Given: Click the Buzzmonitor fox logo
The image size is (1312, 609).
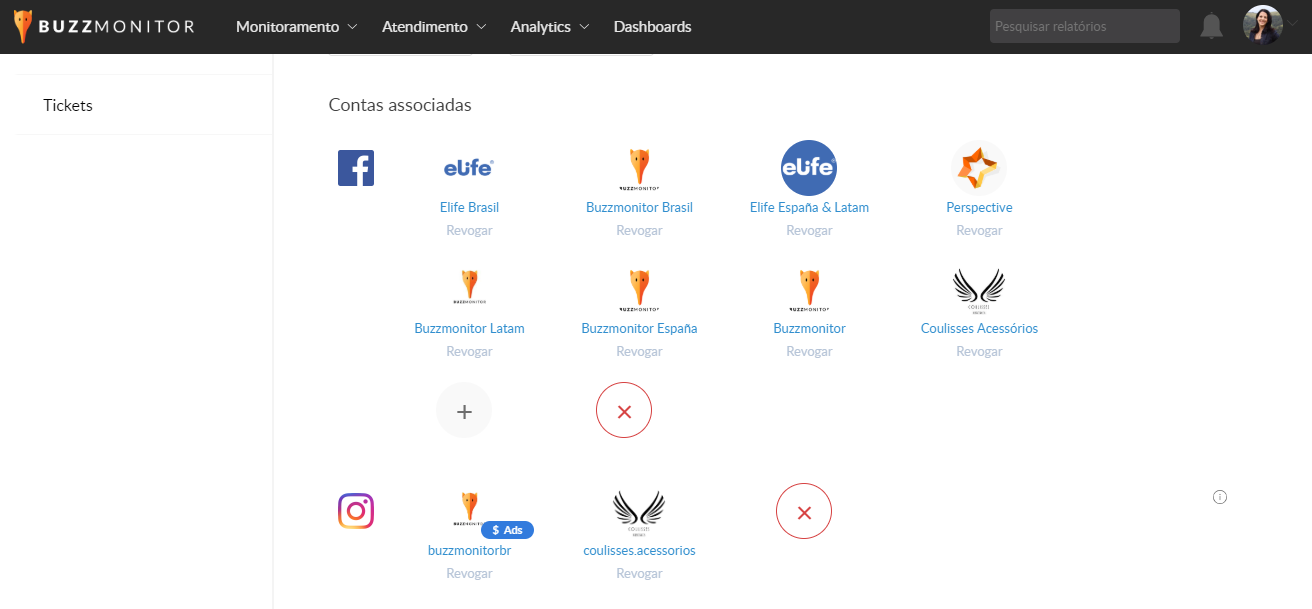Looking at the screenshot, I should pyautogui.click(x=23, y=27).
